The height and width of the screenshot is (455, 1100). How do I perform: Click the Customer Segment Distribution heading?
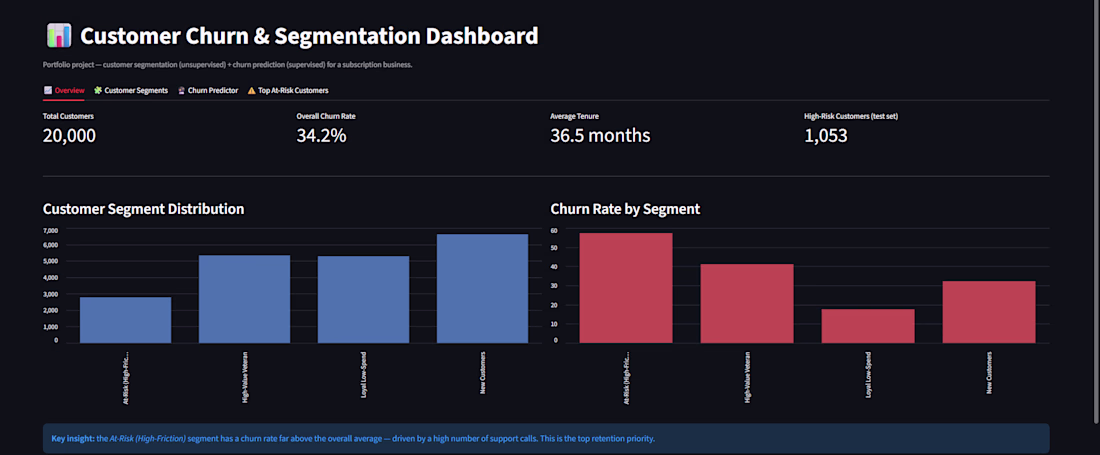(144, 209)
